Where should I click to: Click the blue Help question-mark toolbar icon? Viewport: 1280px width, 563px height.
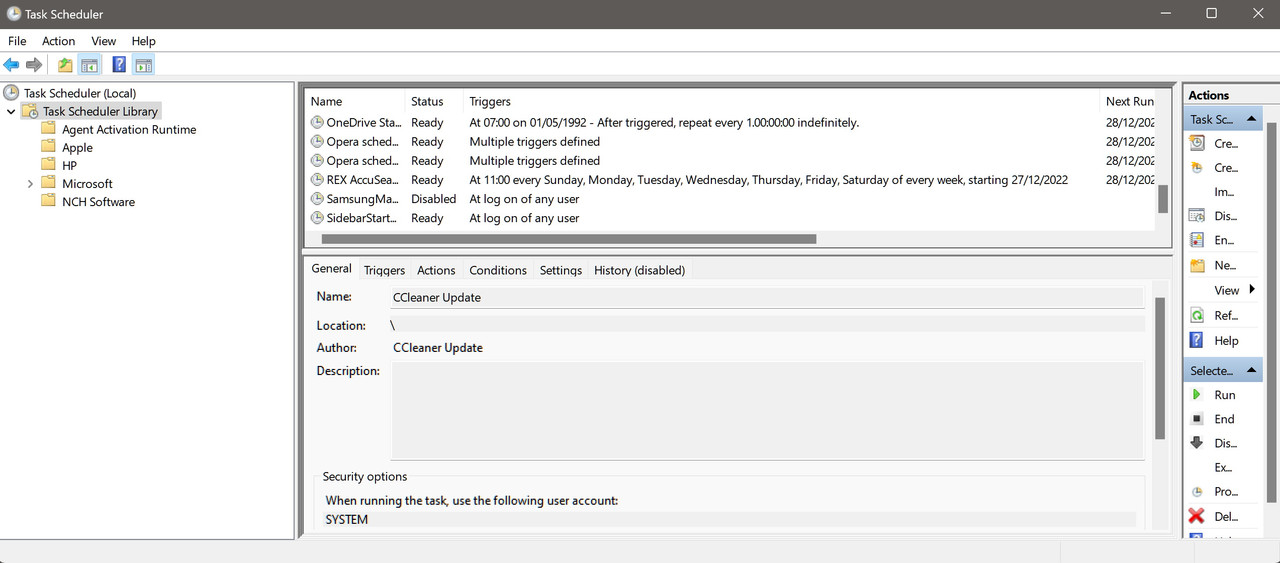[119, 65]
